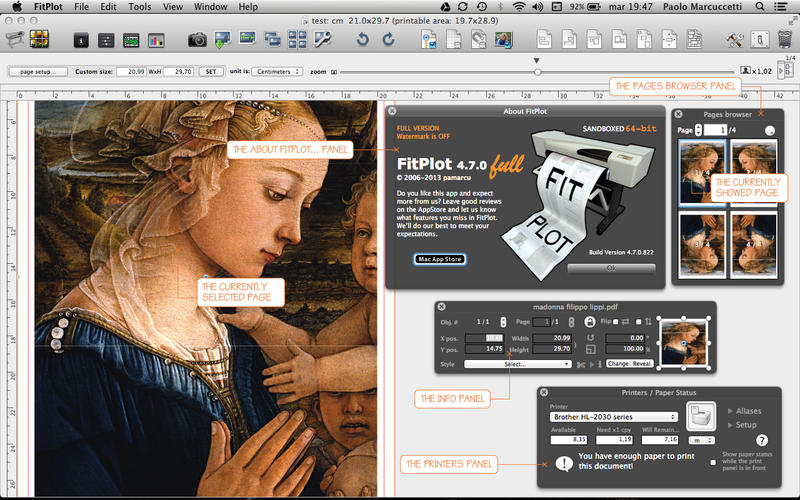Viewport: 800px width, 500px height.
Task: Click the question mark help icon
Action: [x=762, y=440]
